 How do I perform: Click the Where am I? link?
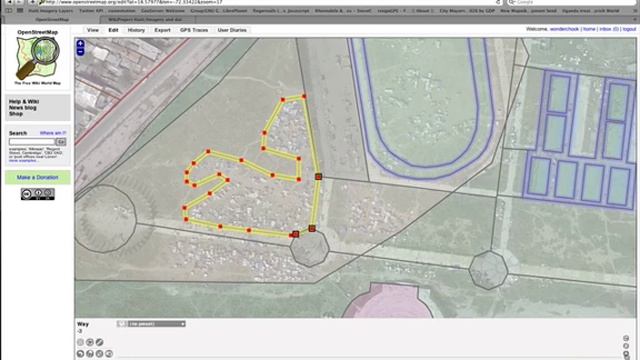(x=53, y=133)
